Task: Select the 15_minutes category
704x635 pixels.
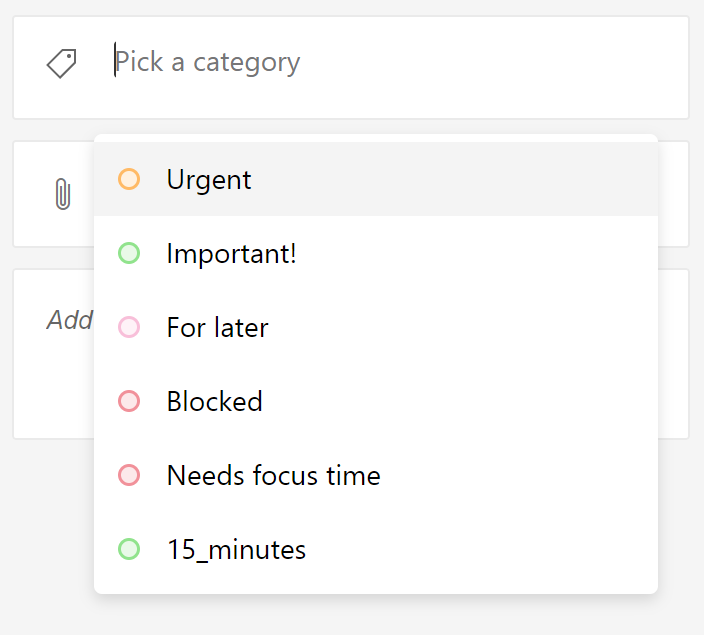Action: coord(376,549)
